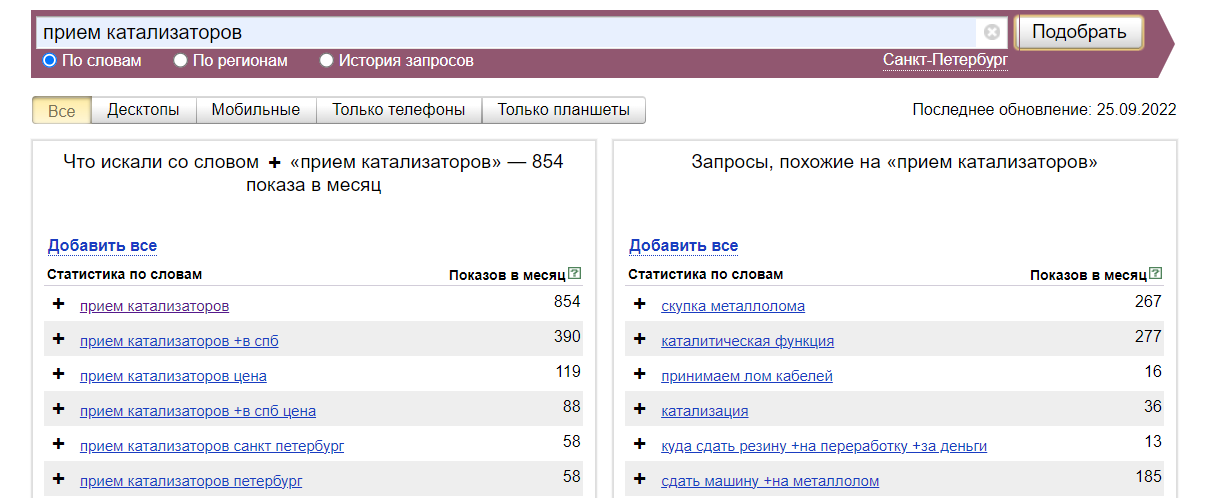Open query link 'прием катализаторов'
The height and width of the screenshot is (498, 1205).
pyautogui.click(x=154, y=306)
